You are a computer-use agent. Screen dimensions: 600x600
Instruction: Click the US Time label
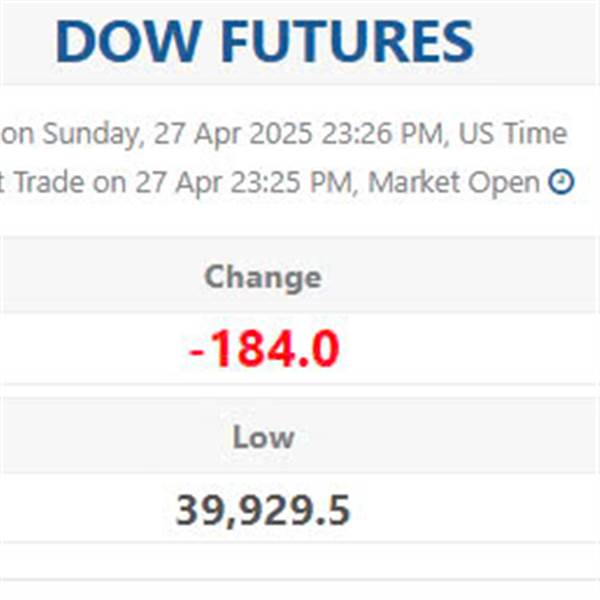point(512,133)
